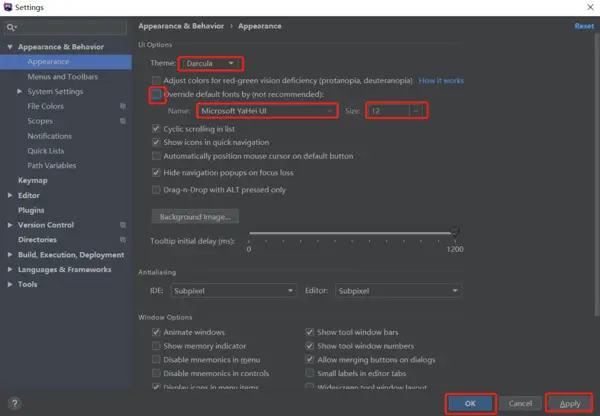
Task: Check Disable mnemonics in controls
Action: tap(156, 373)
